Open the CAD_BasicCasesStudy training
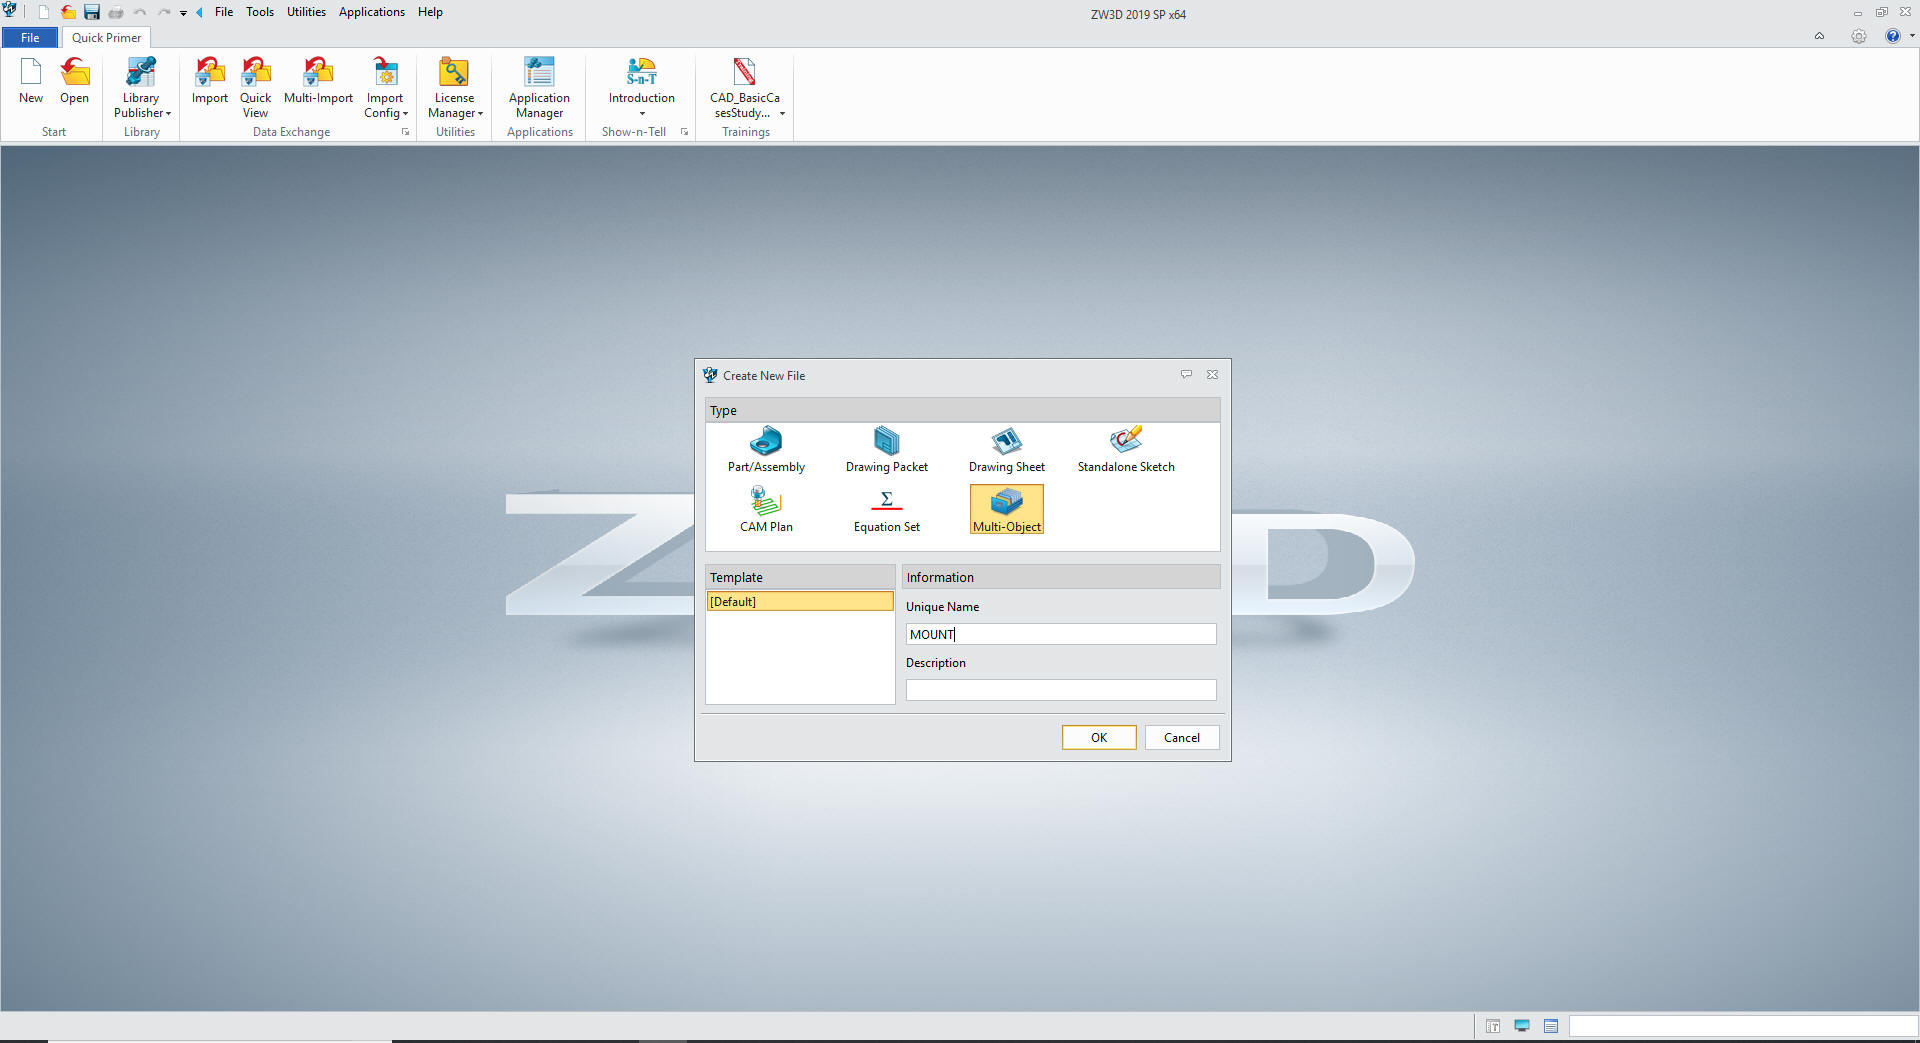The image size is (1920, 1043). click(x=745, y=87)
